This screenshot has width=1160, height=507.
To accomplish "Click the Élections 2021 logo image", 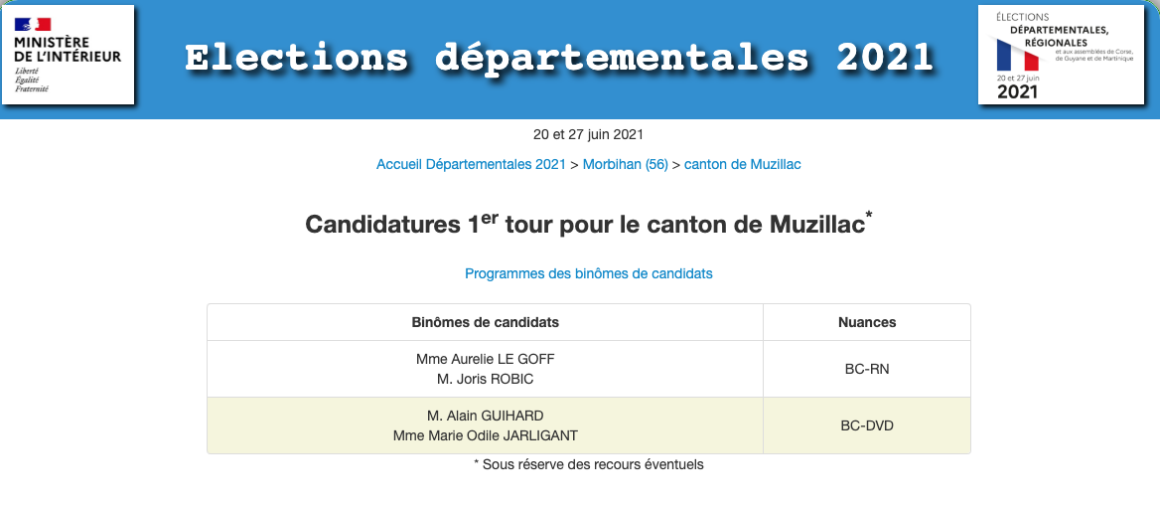I will tap(1061, 54).
